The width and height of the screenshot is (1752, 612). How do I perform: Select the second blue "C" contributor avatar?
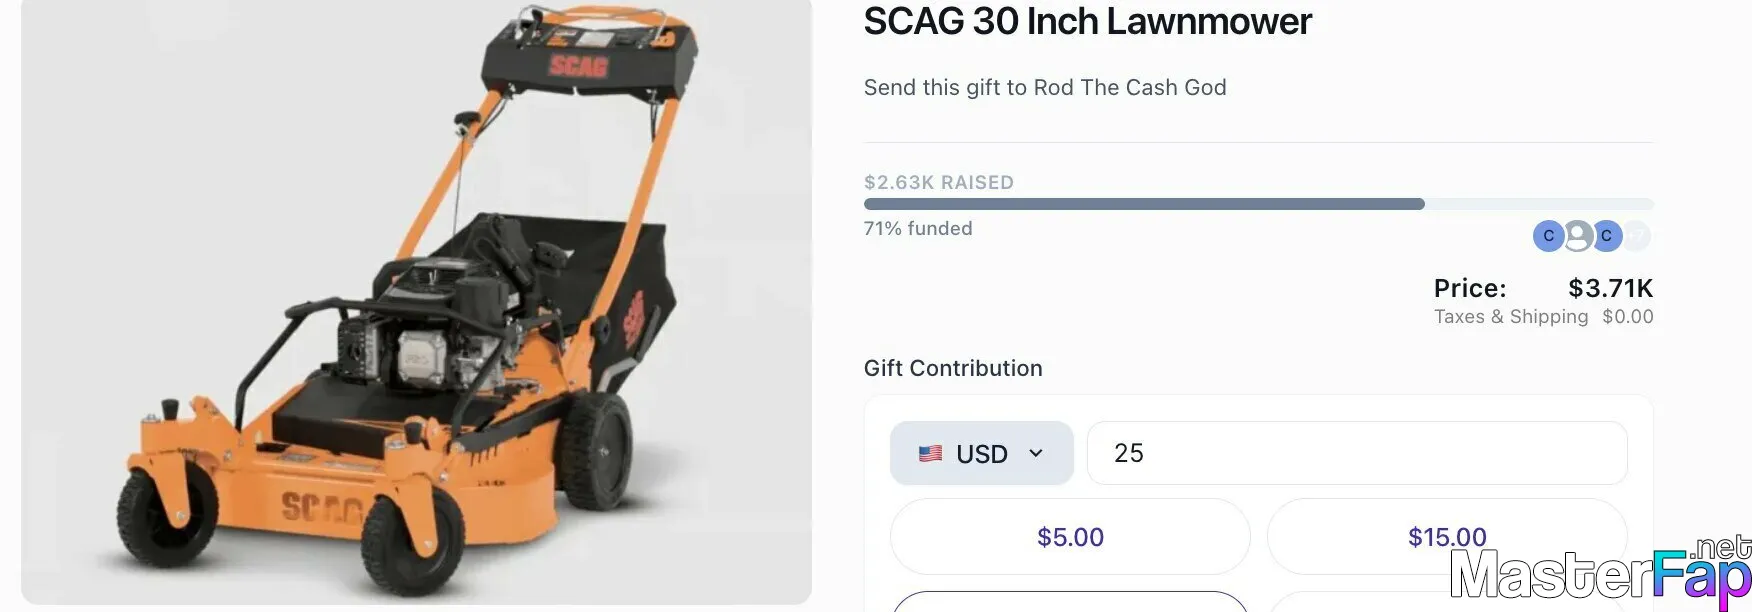[x=1606, y=236]
